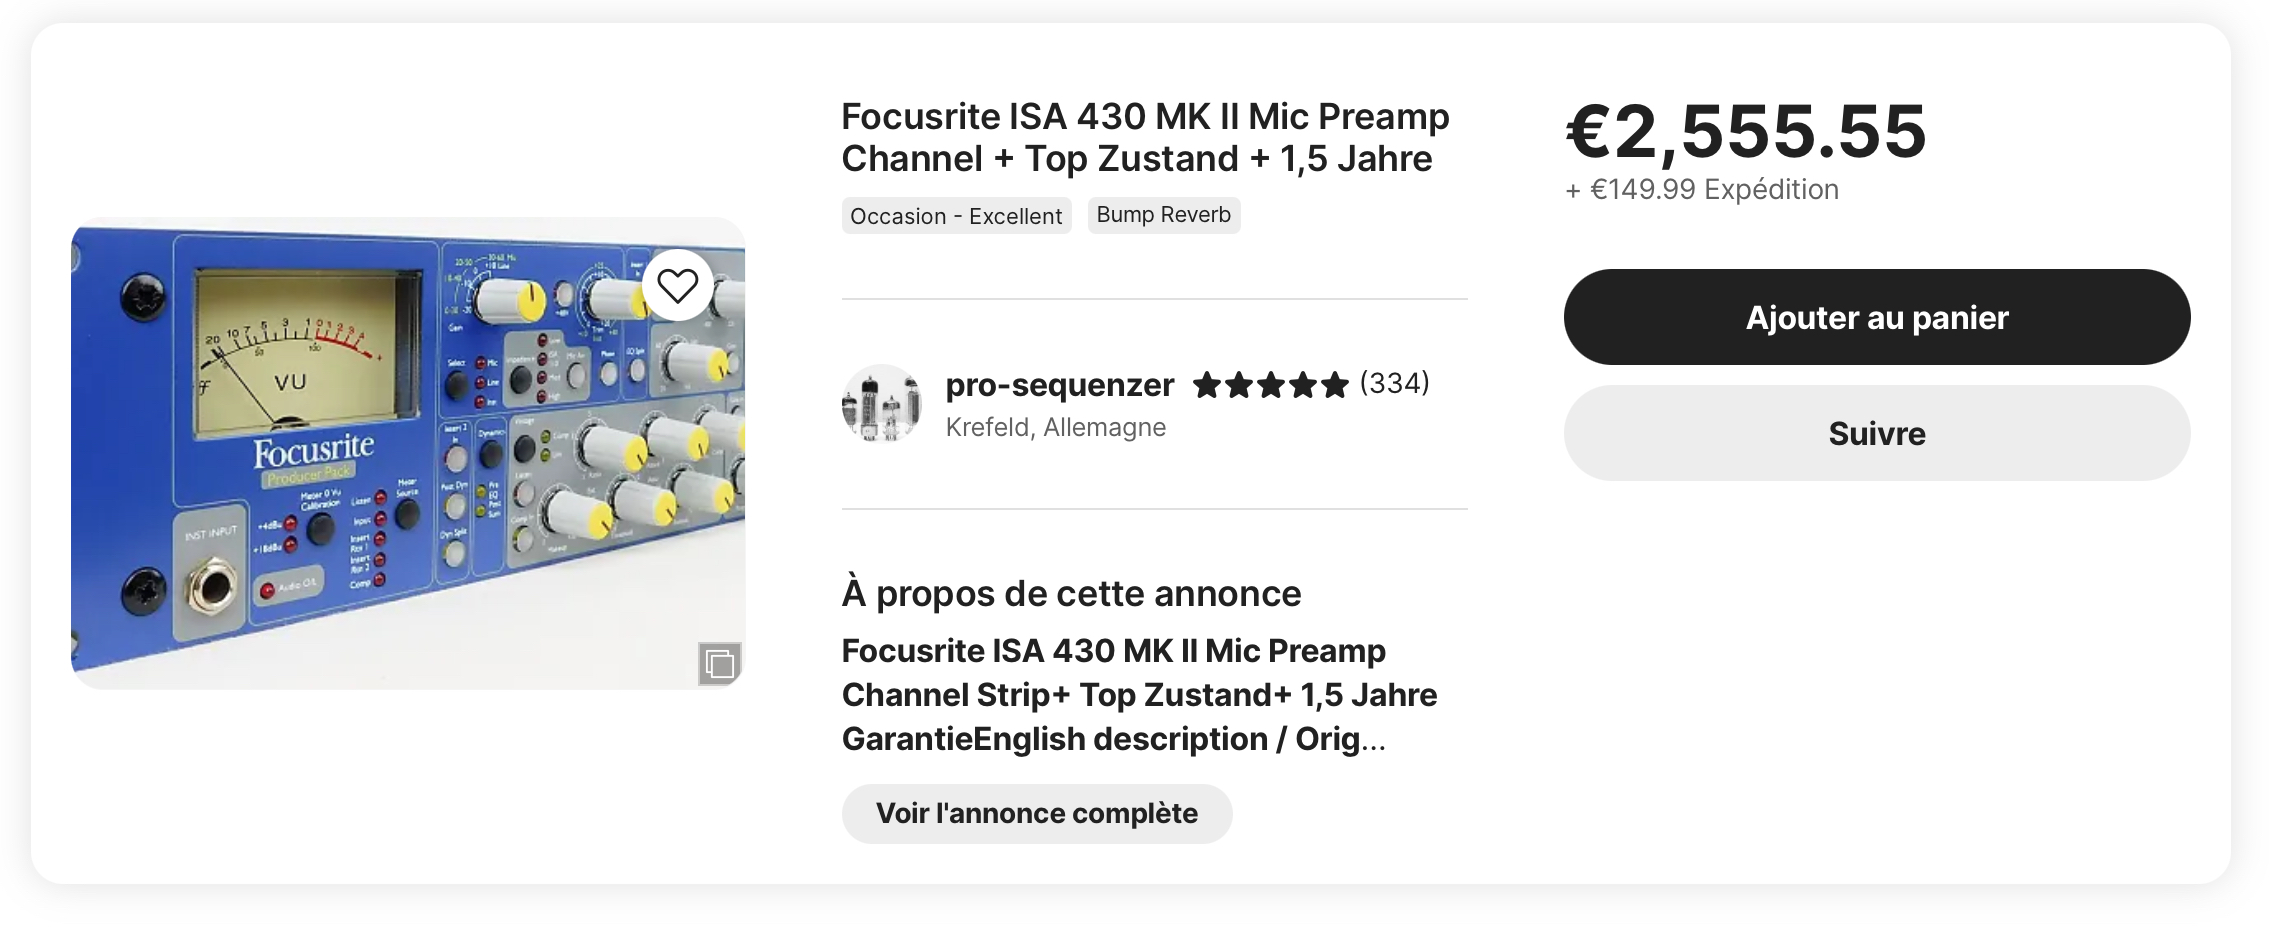The image size is (2269, 928).
Task: Favorite this listing with the heart icon
Action: click(677, 286)
